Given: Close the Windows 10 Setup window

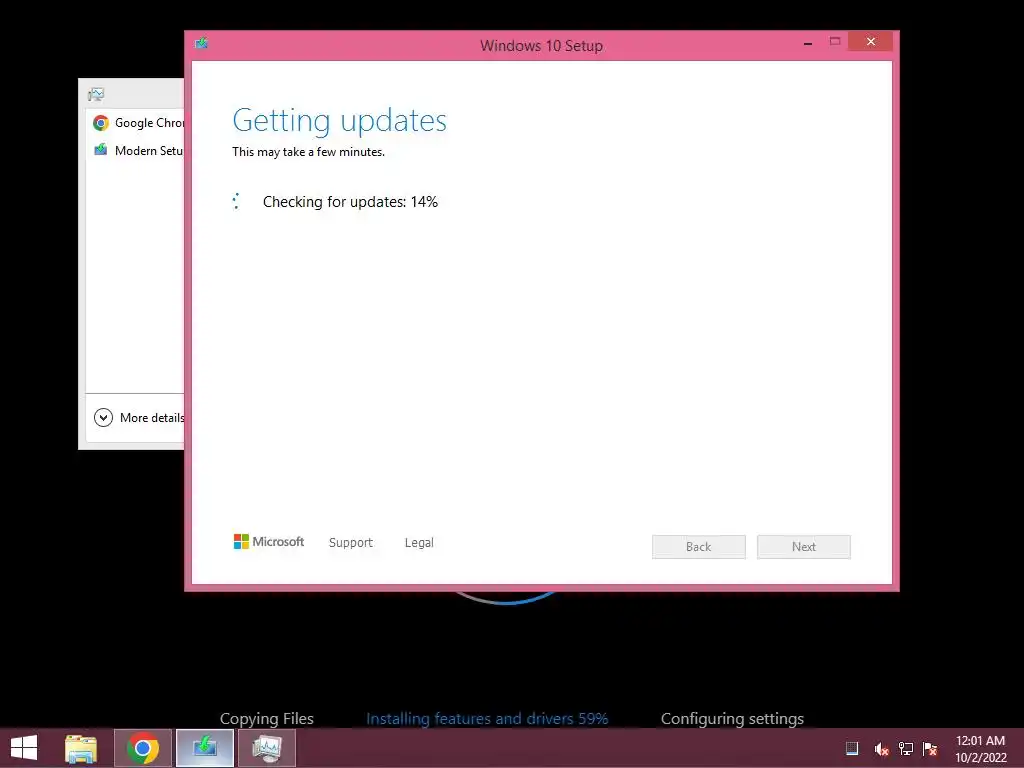Looking at the screenshot, I should [x=871, y=41].
